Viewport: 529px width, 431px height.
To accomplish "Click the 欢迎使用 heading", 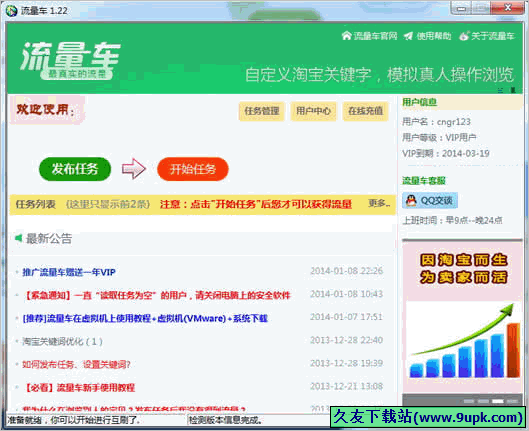I will 45,110.
